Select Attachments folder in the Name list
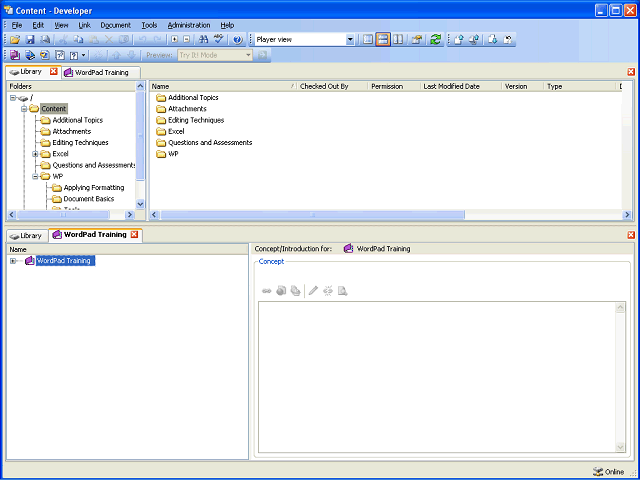640x480 pixels. point(187,109)
